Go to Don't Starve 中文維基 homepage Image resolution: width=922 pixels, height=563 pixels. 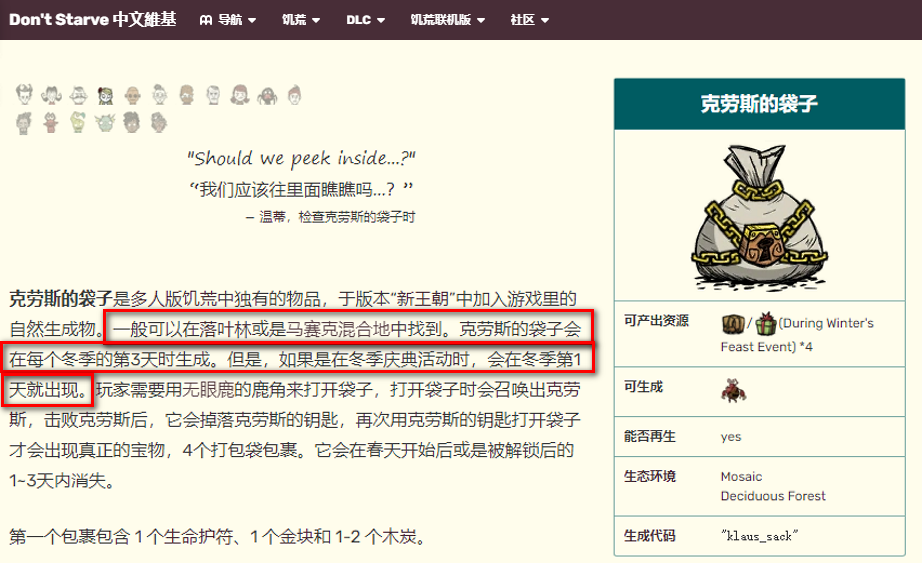pyautogui.click(x=92, y=20)
